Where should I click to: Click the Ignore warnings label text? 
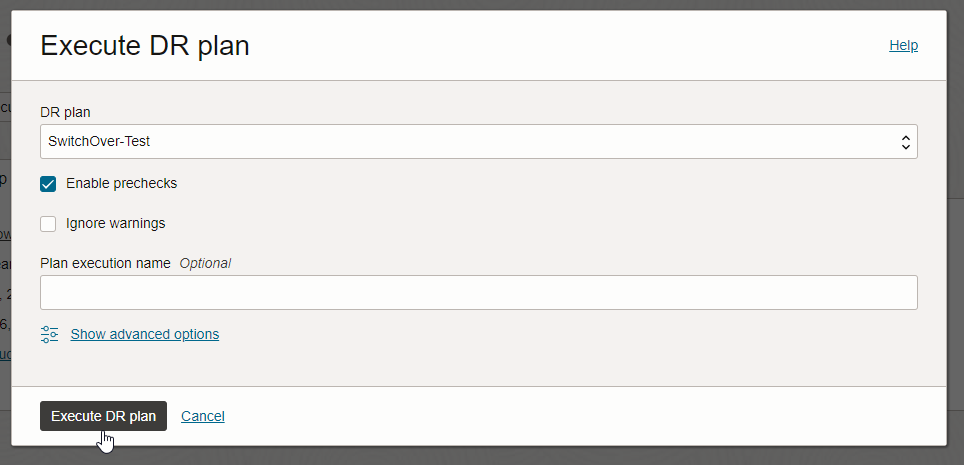point(115,224)
